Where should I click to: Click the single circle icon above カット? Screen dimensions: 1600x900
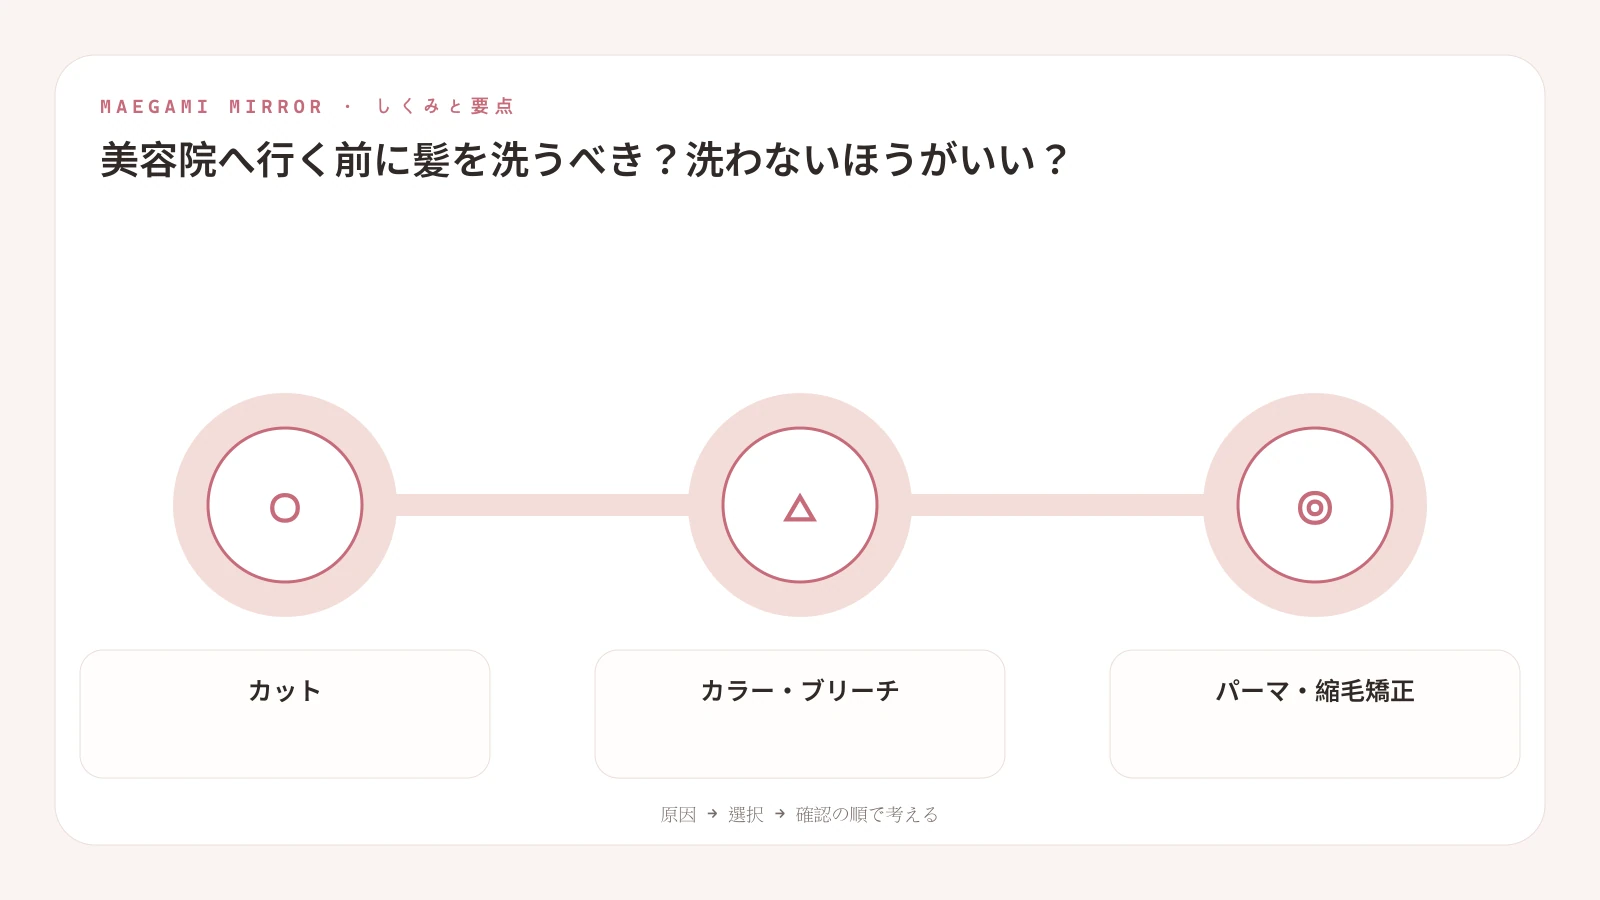coord(285,508)
